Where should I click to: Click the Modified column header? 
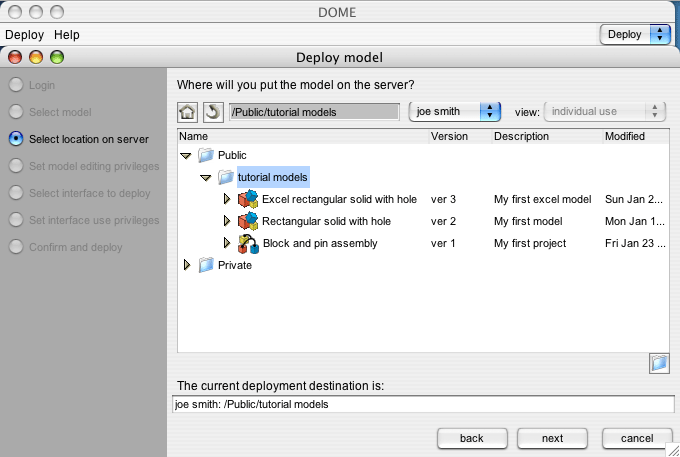636,136
